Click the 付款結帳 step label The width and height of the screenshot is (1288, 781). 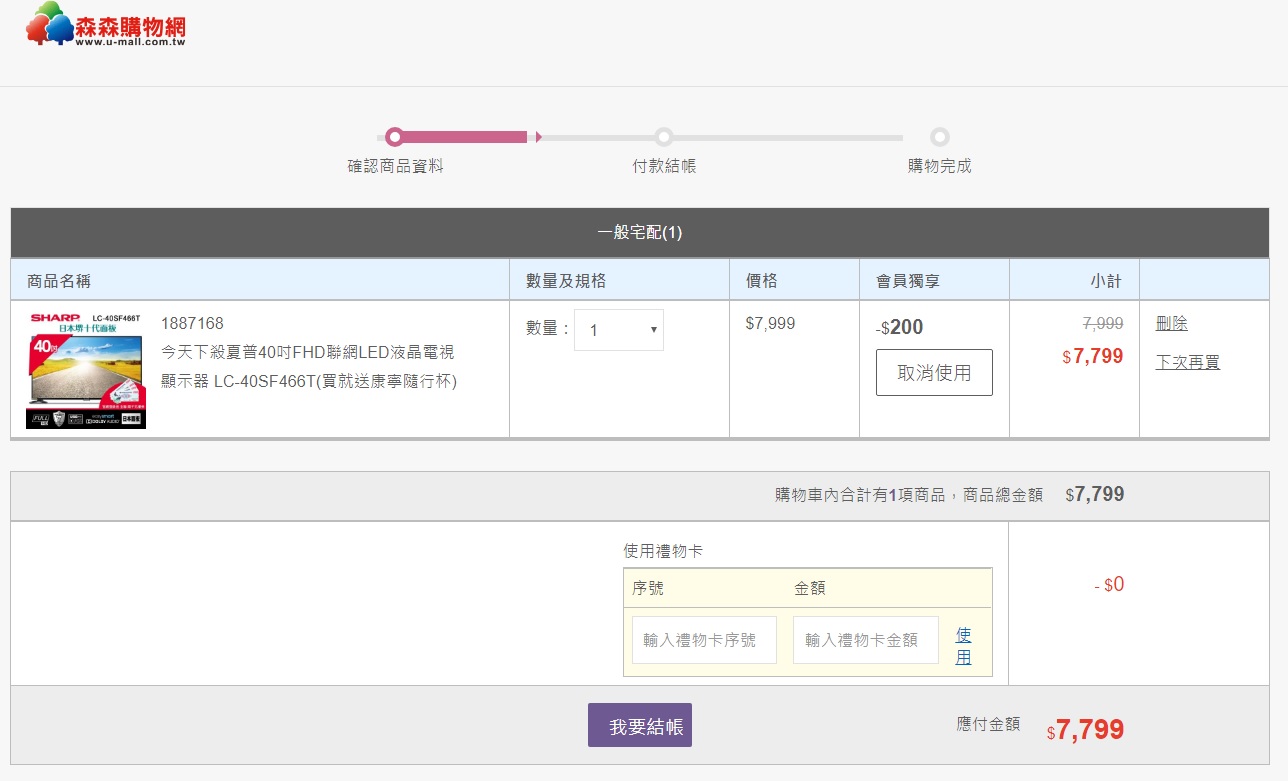[x=664, y=166]
